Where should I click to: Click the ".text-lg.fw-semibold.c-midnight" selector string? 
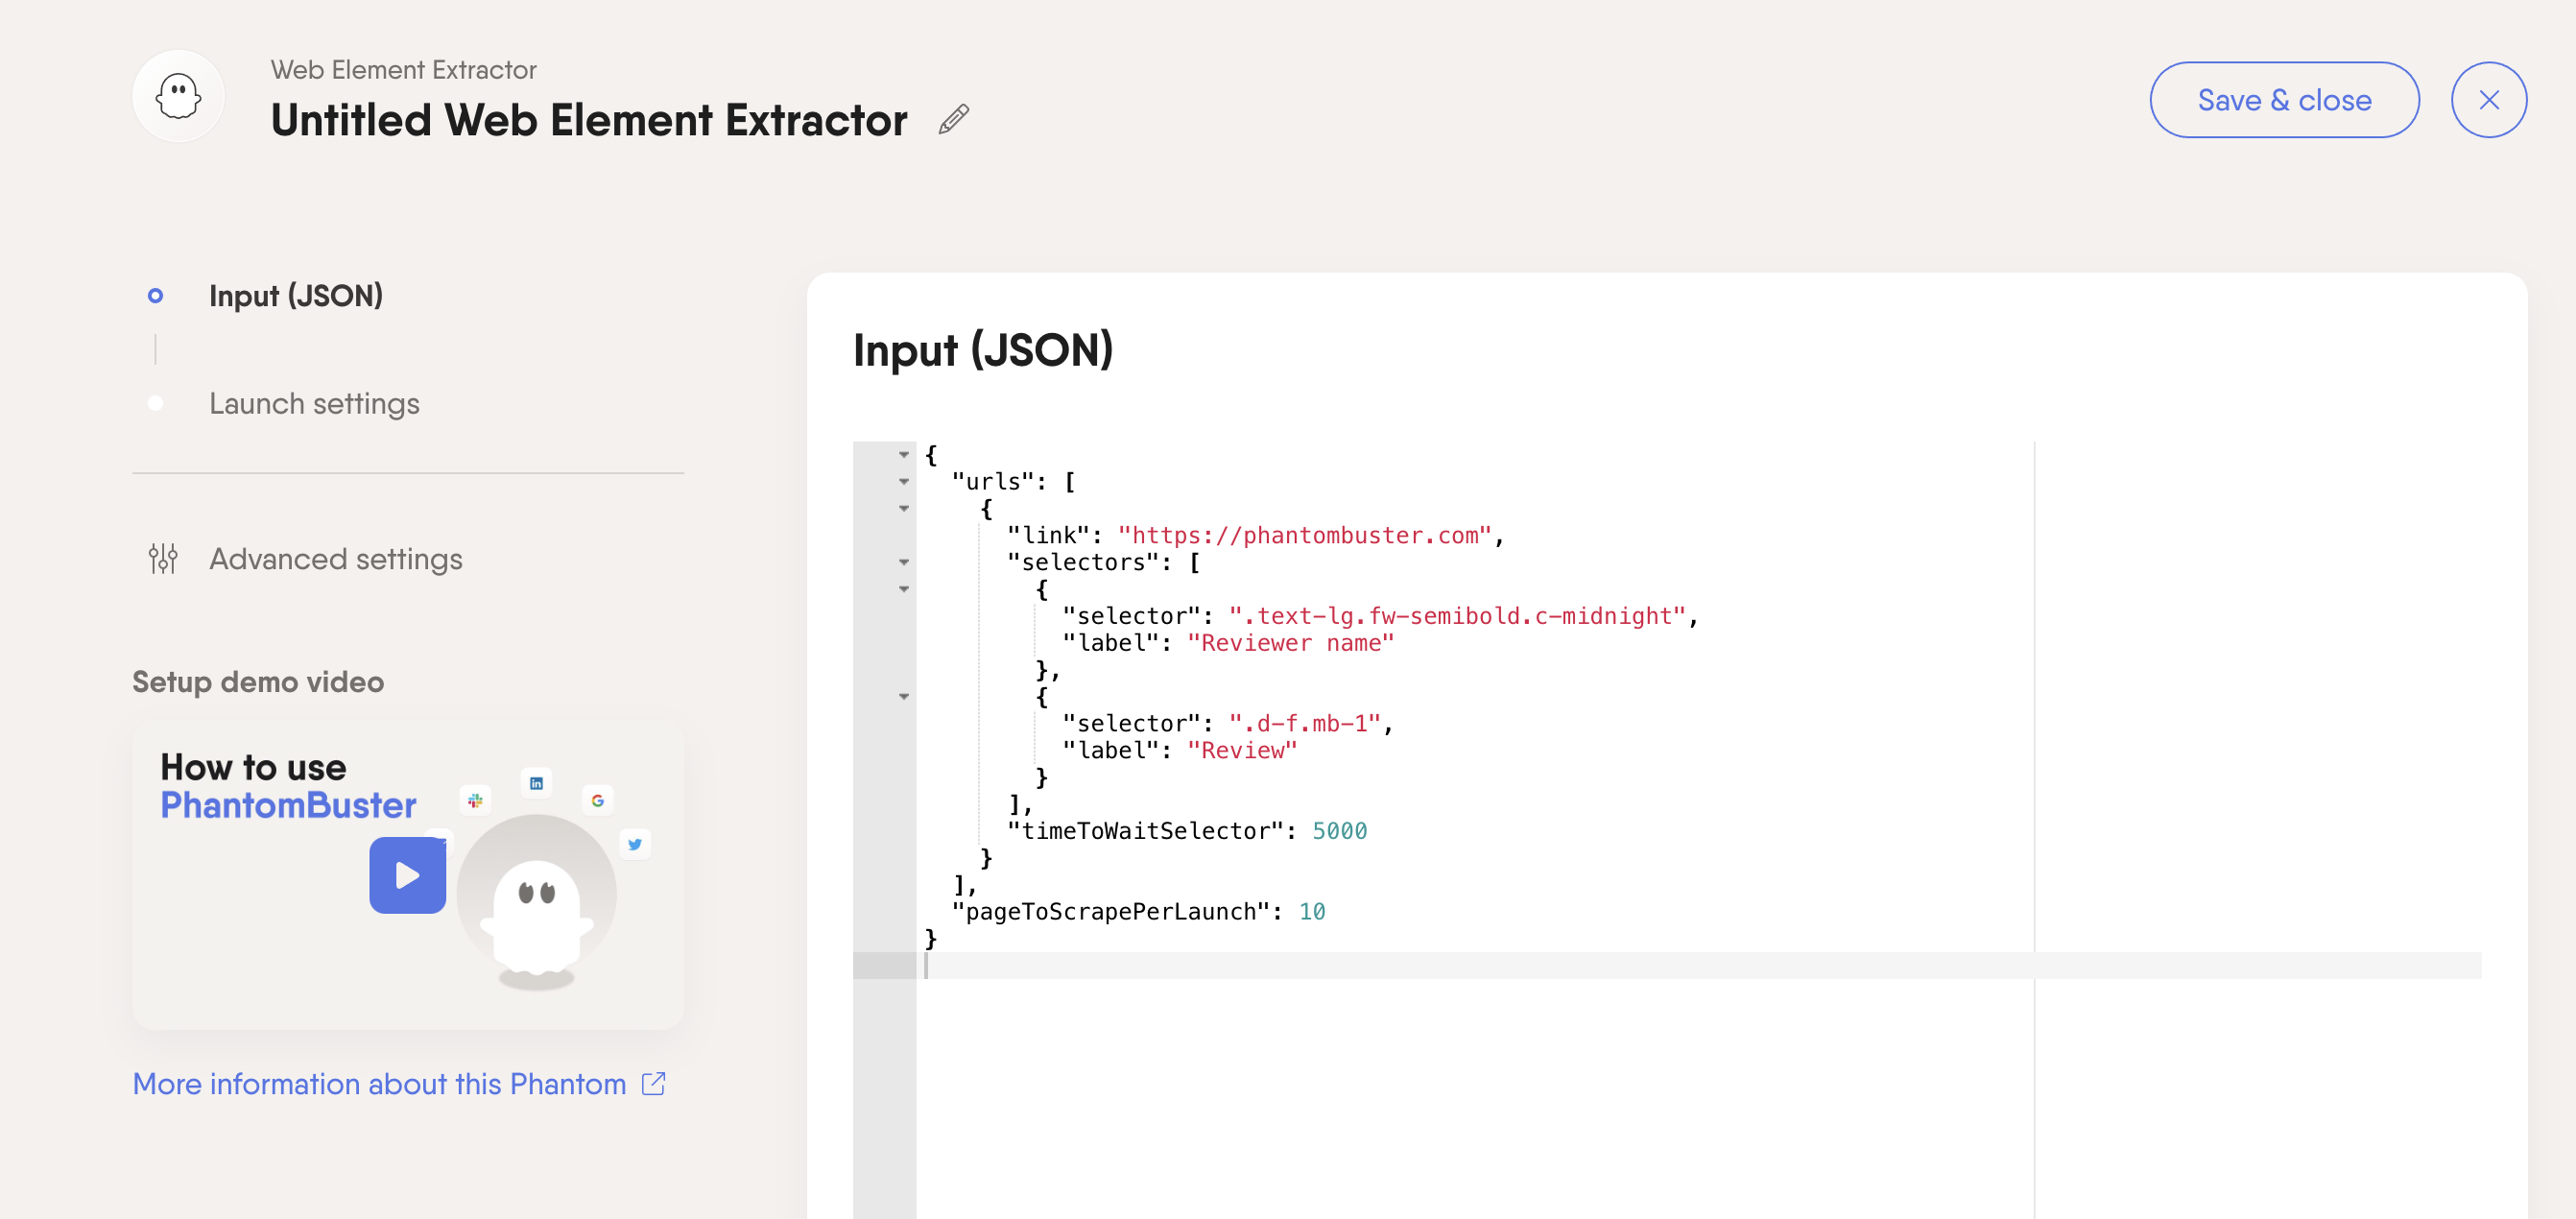click(x=1458, y=617)
